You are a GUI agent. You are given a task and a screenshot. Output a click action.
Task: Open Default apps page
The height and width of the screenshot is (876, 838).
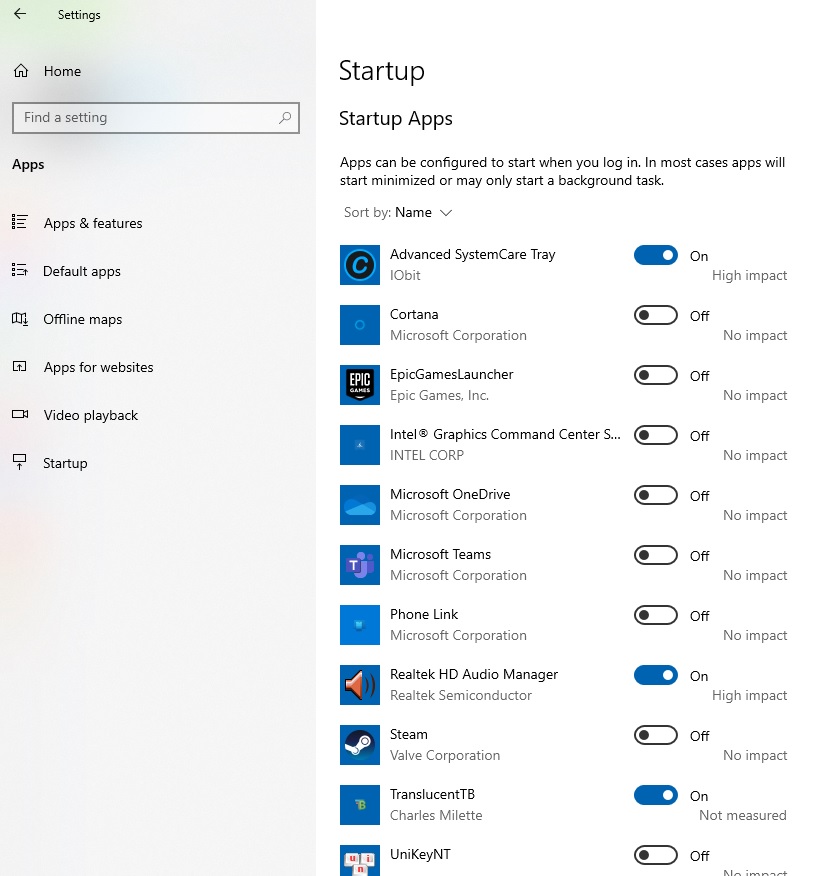coord(82,271)
